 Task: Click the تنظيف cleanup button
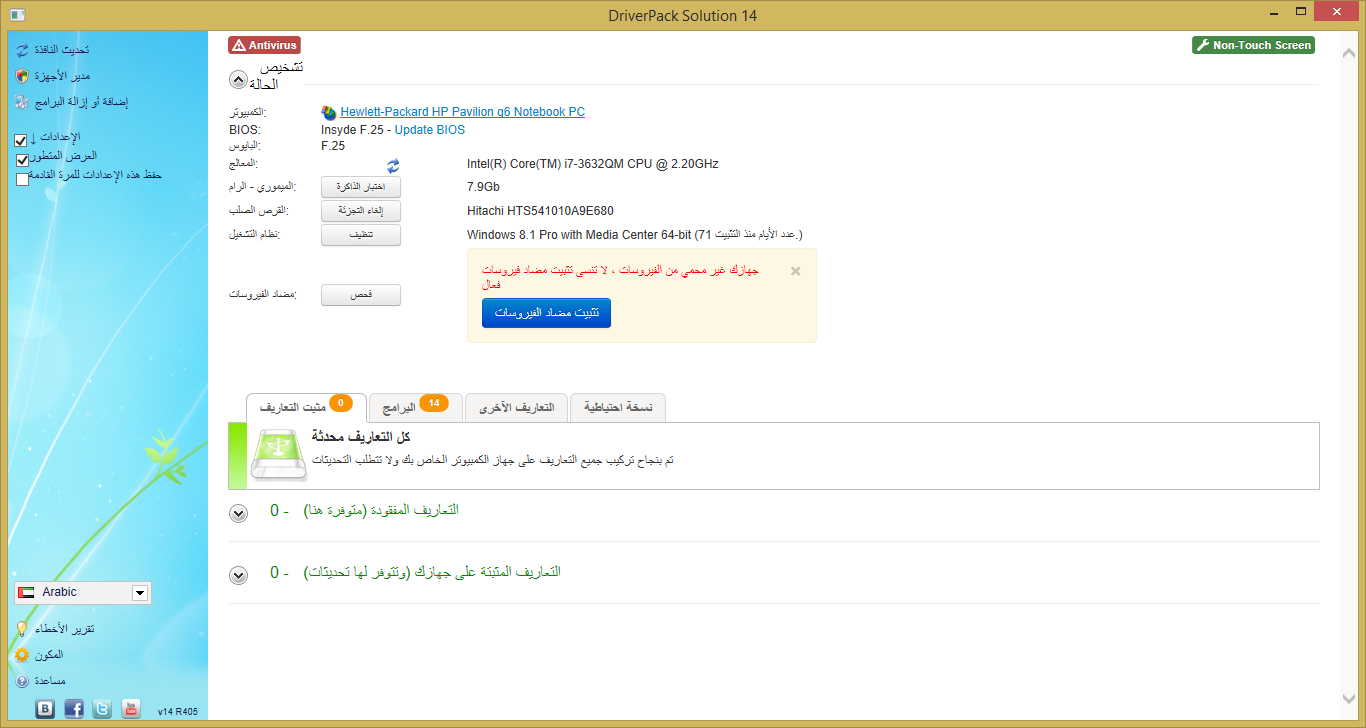(361, 235)
